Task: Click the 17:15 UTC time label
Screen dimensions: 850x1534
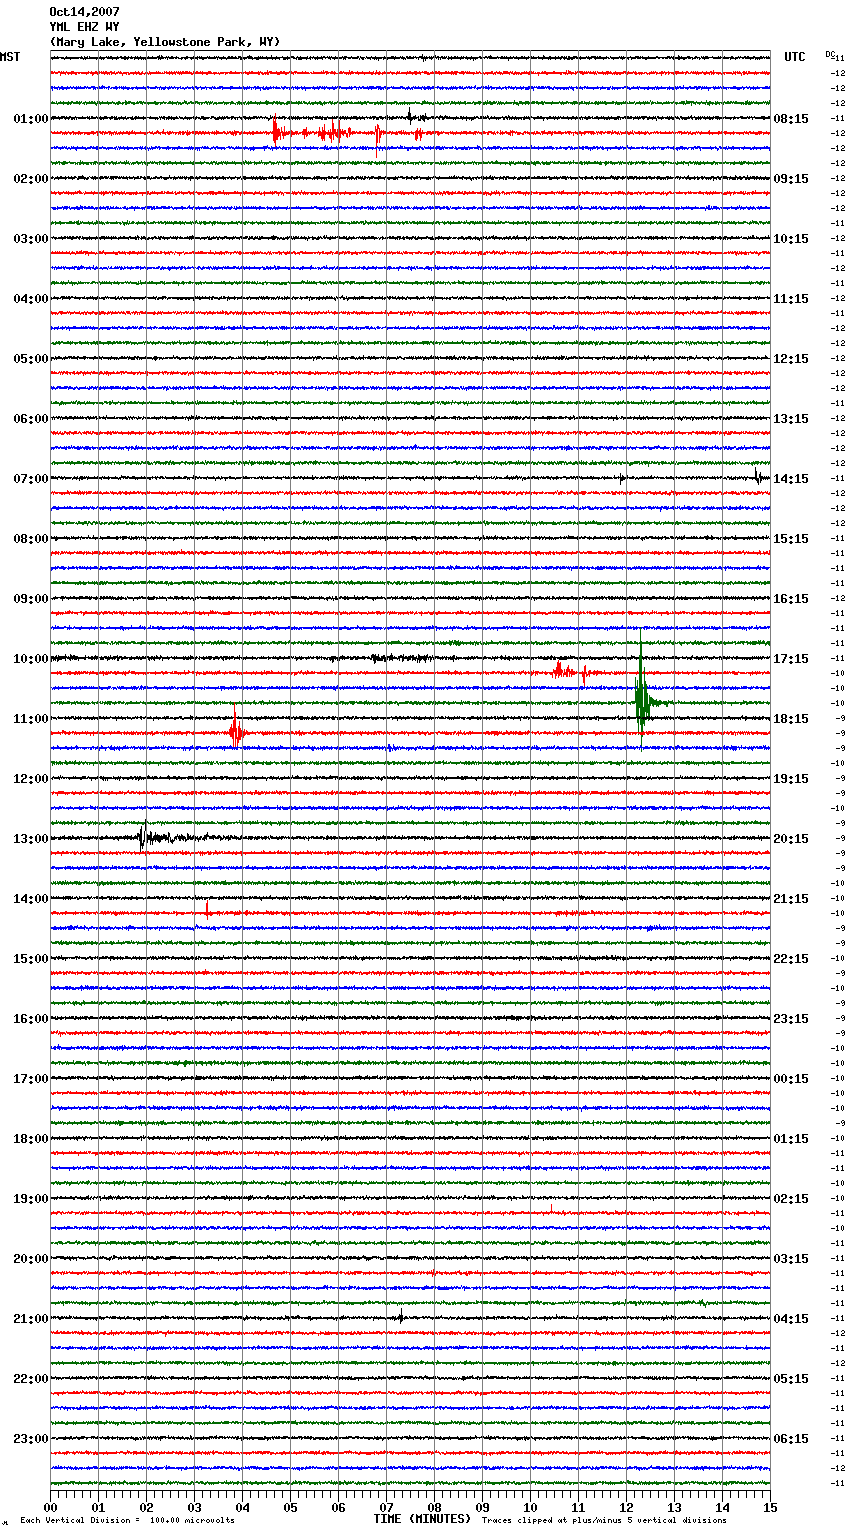Action: [x=791, y=659]
